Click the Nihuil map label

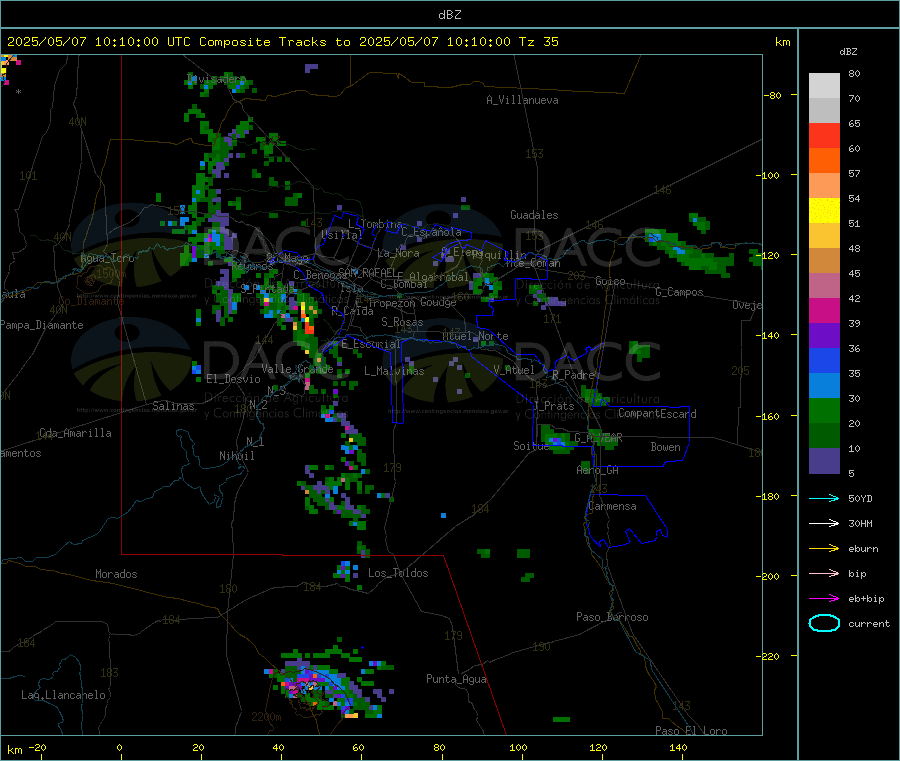click(236, 456)
